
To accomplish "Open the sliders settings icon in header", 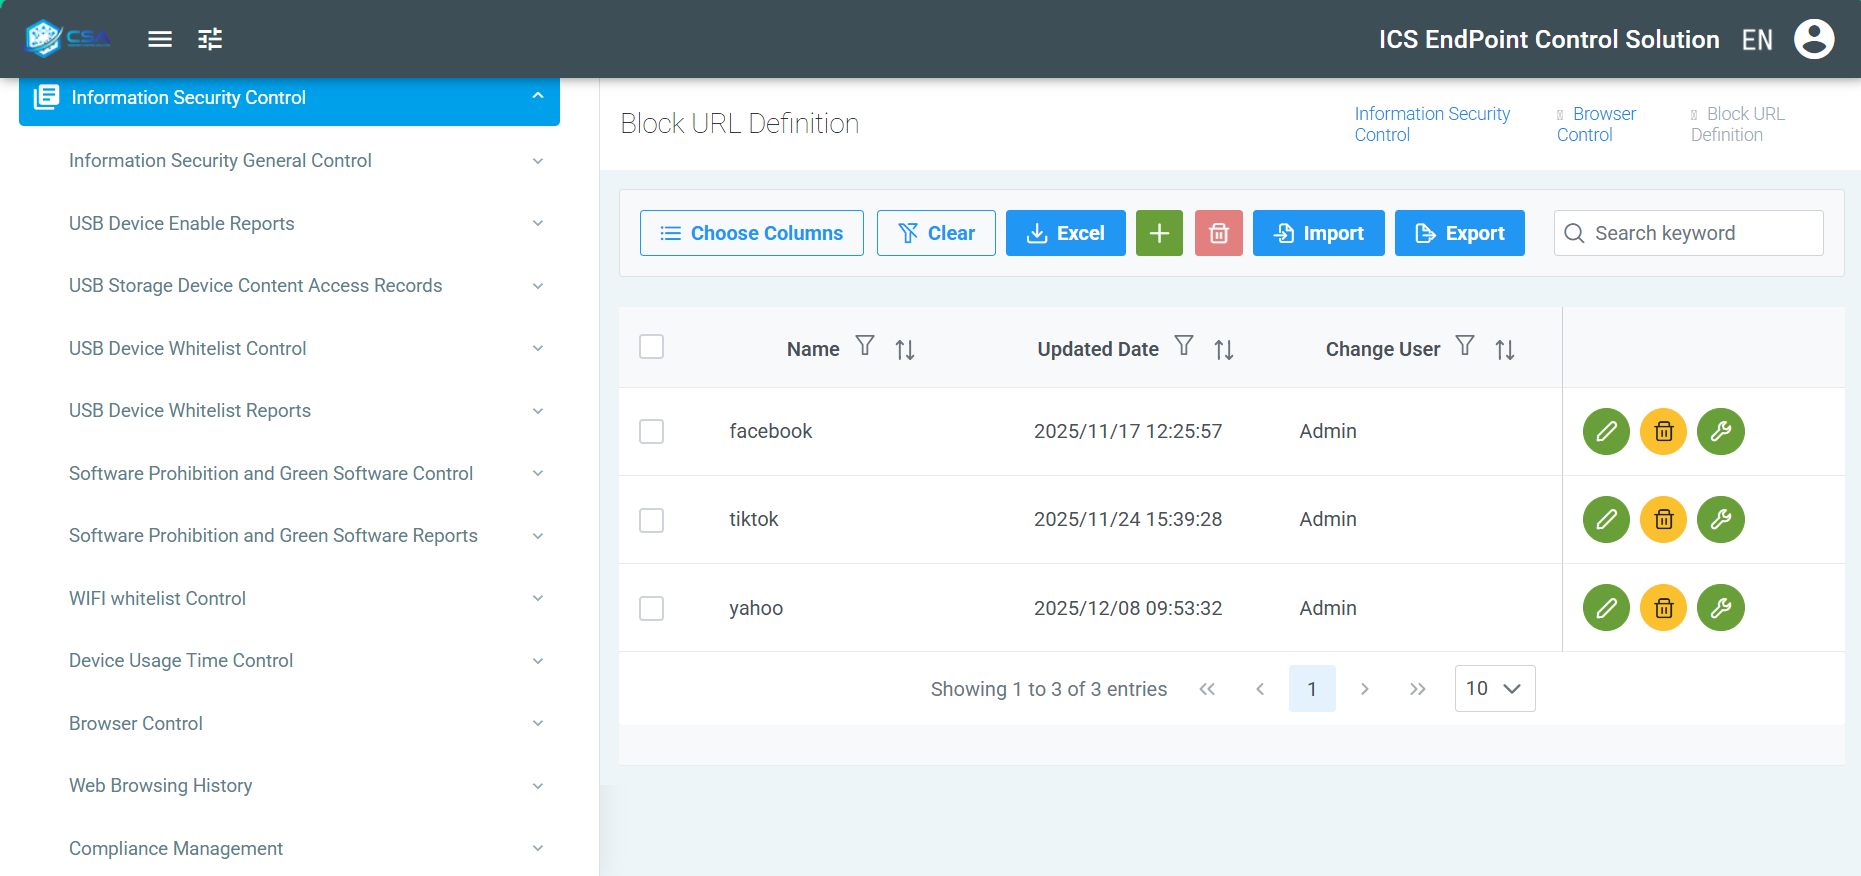I will tap(210, 39).
